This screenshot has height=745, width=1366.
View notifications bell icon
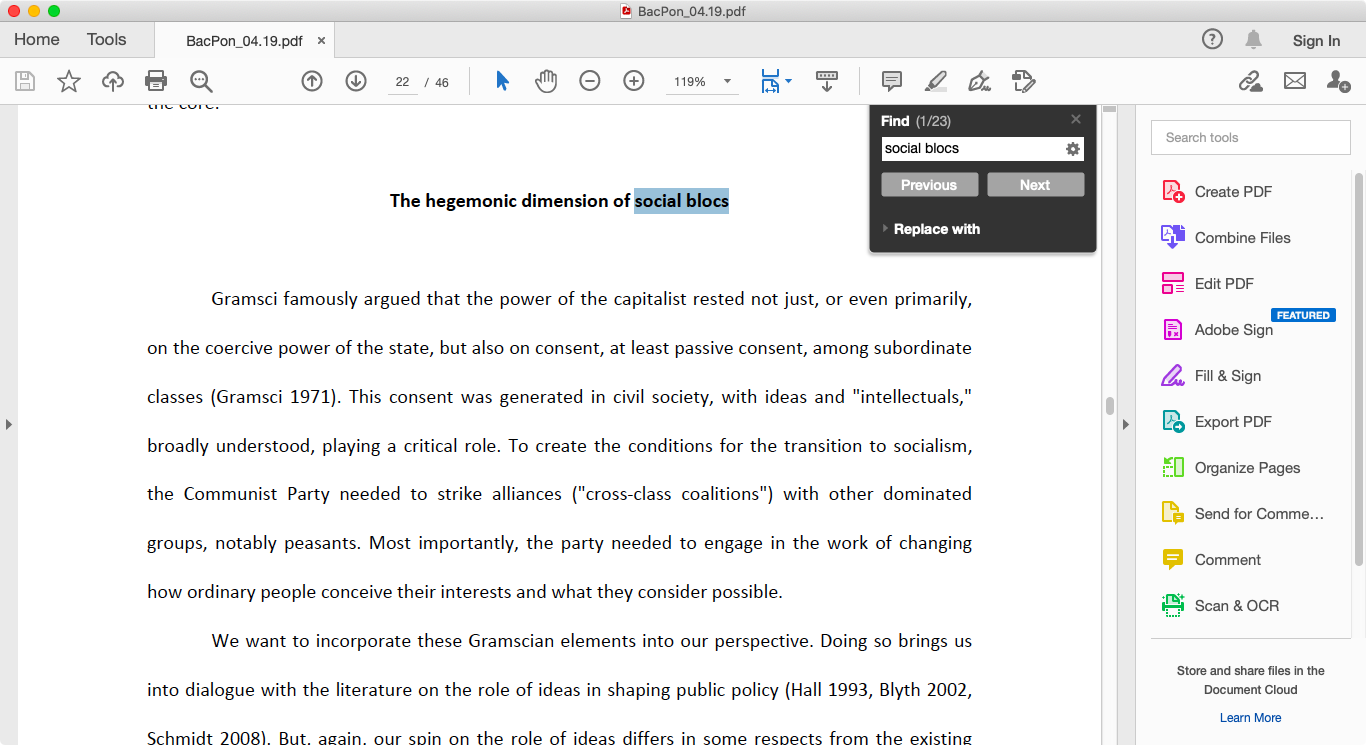tap(1253, 40)
